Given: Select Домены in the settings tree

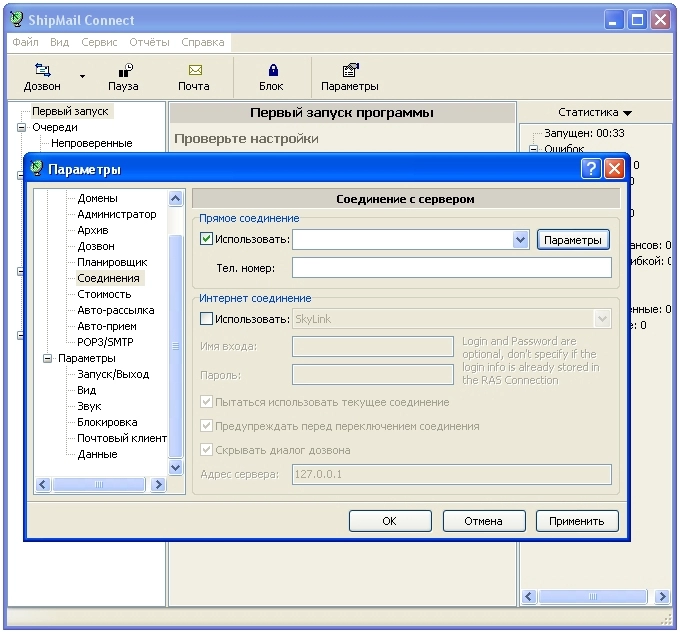Looking at the screenshot, I should click(x=98, y=198).
